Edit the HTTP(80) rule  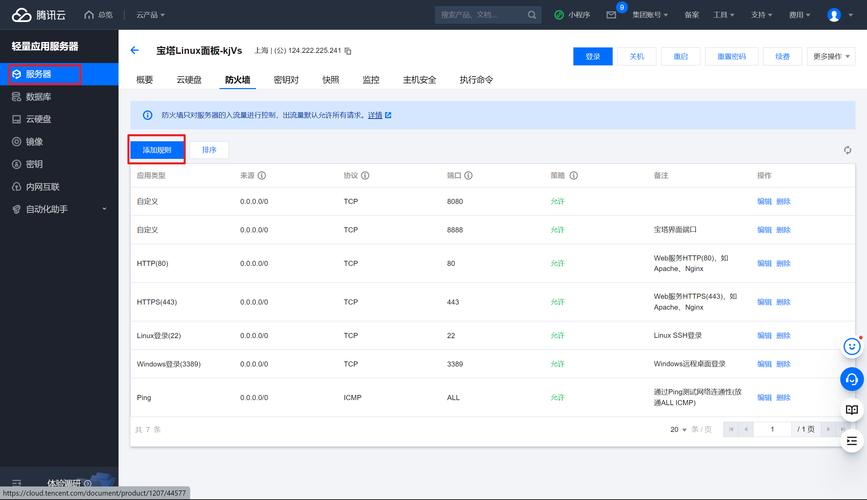click(764, 263)
